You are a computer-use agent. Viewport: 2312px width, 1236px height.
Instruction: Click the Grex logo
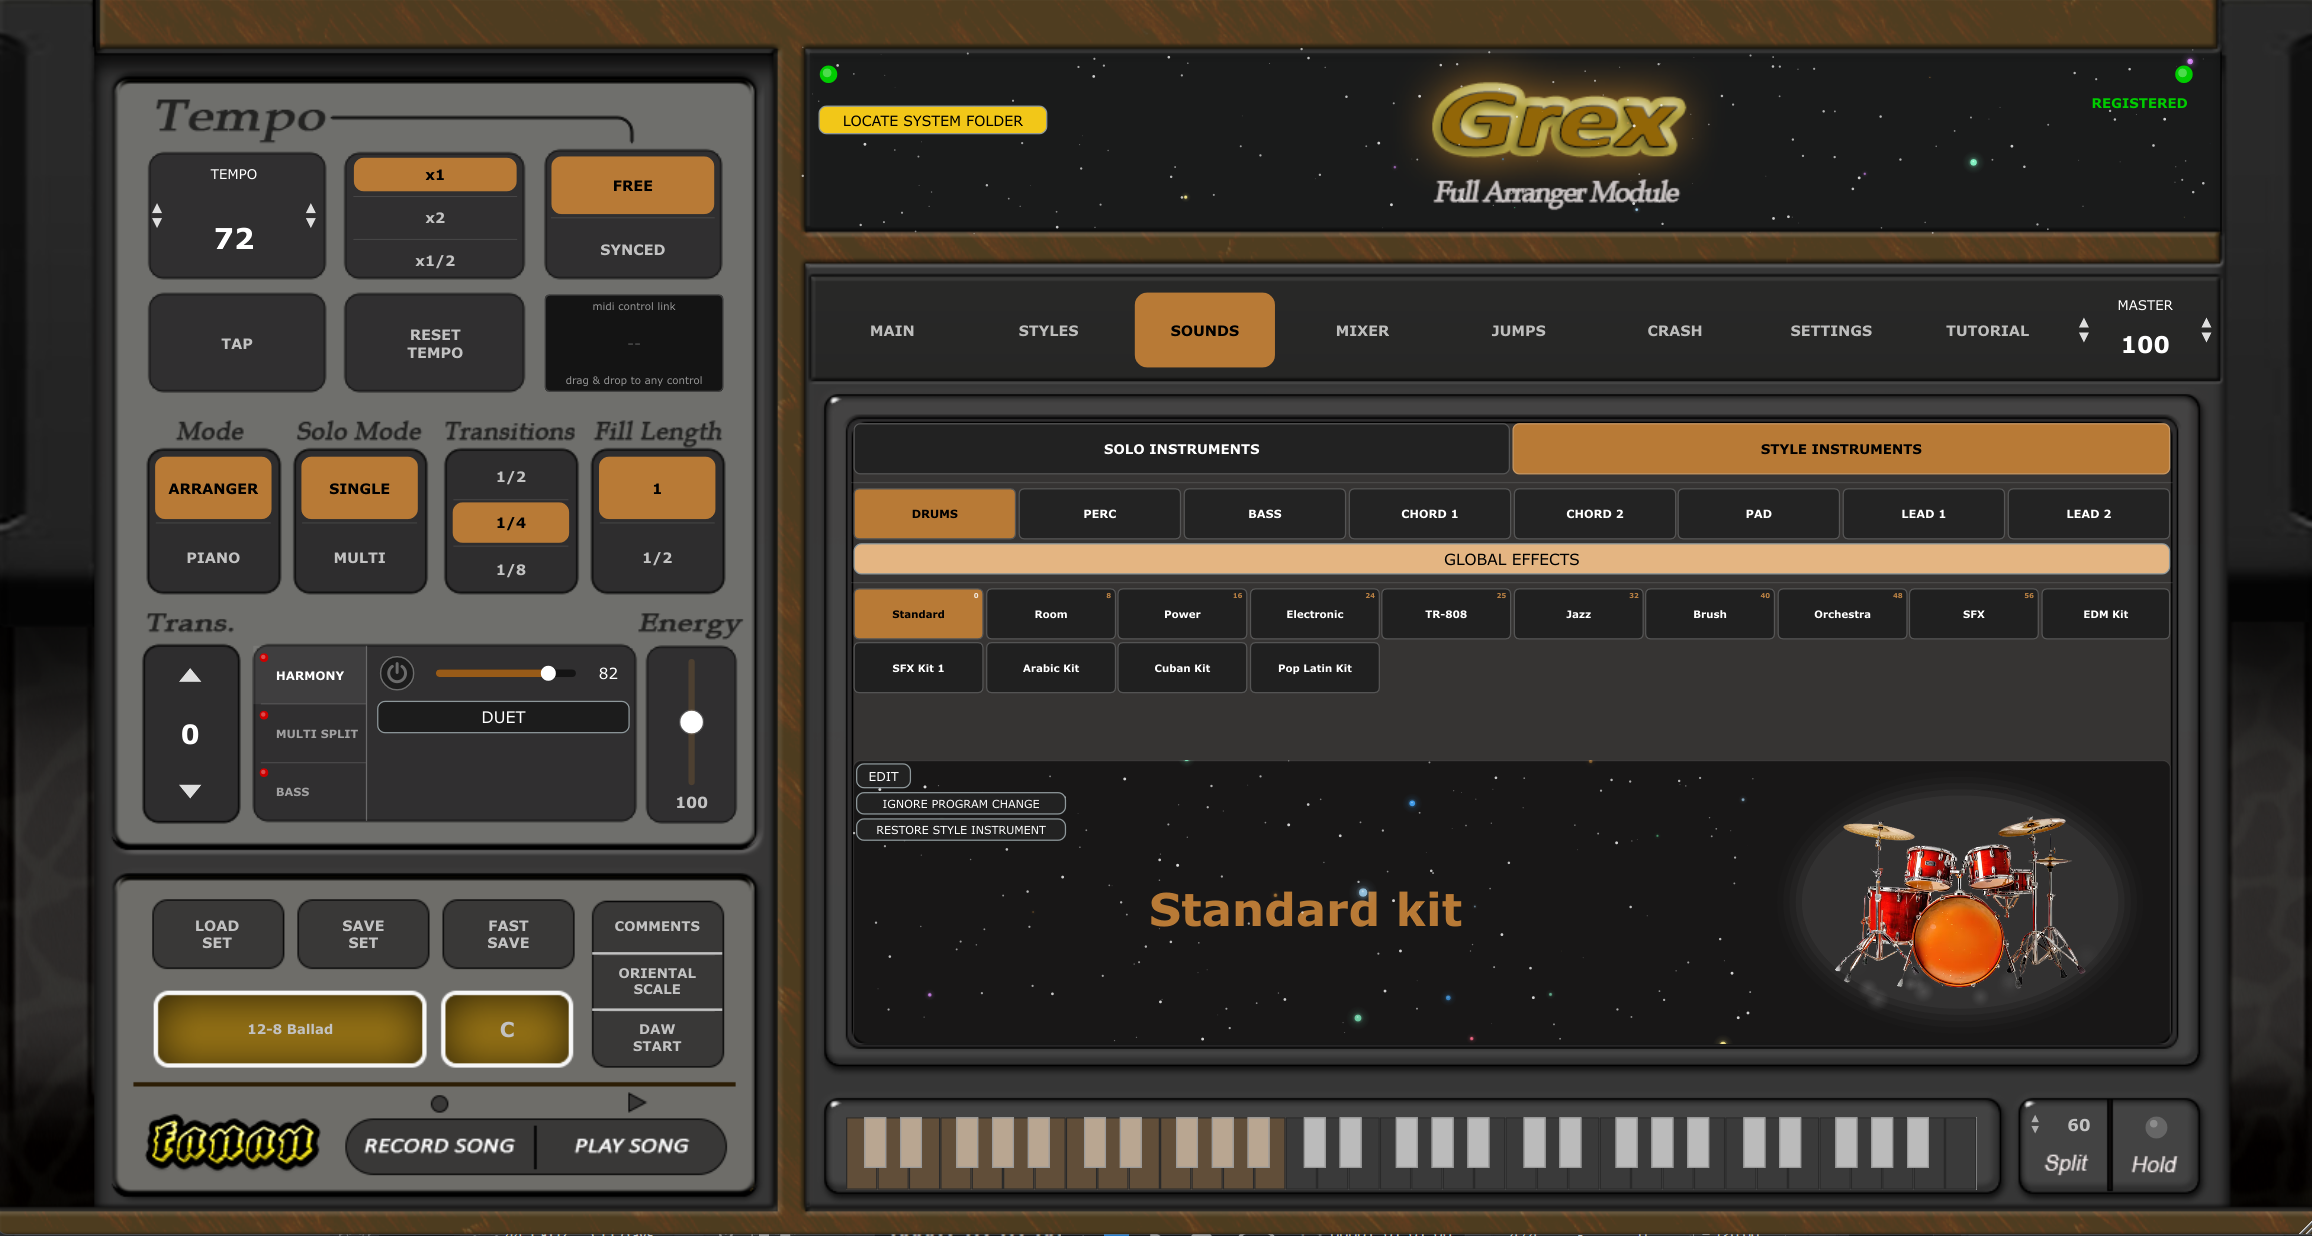1557,122
